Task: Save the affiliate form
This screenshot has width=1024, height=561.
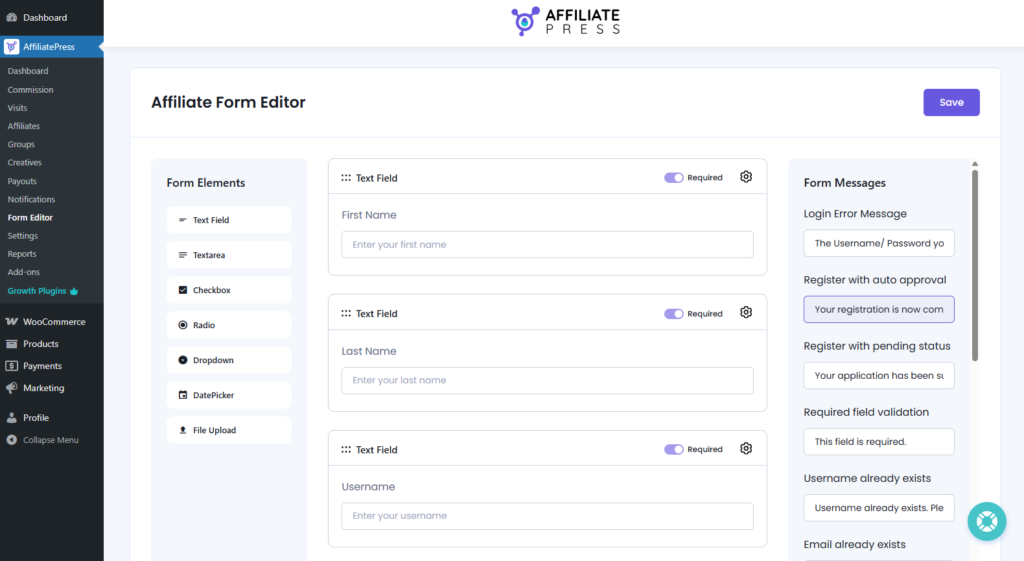Action: click(951, 103)
